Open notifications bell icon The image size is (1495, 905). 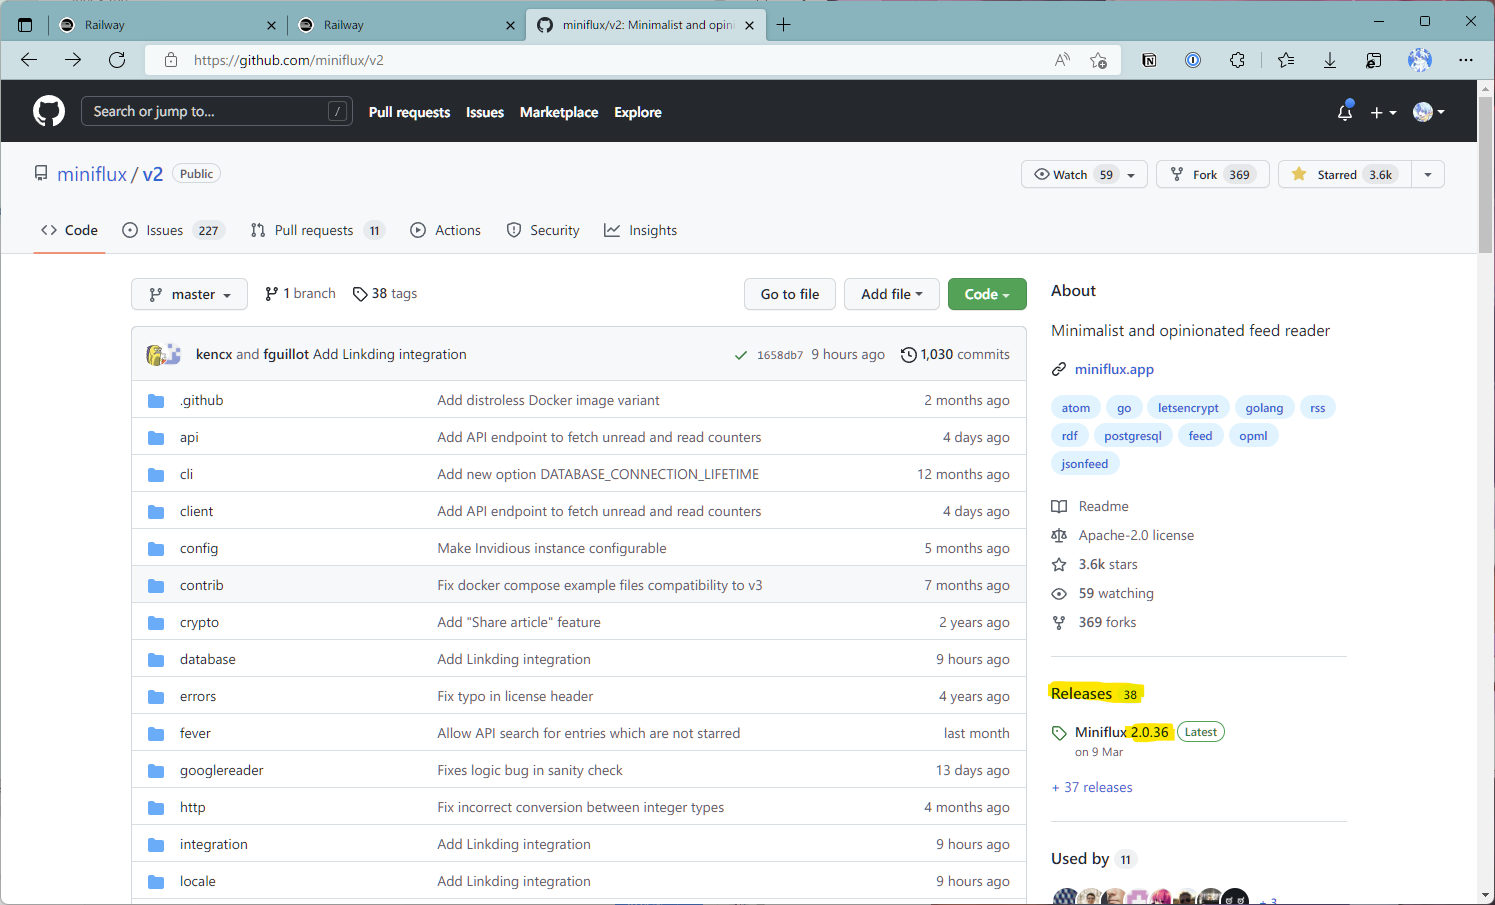click(1345, 112)
